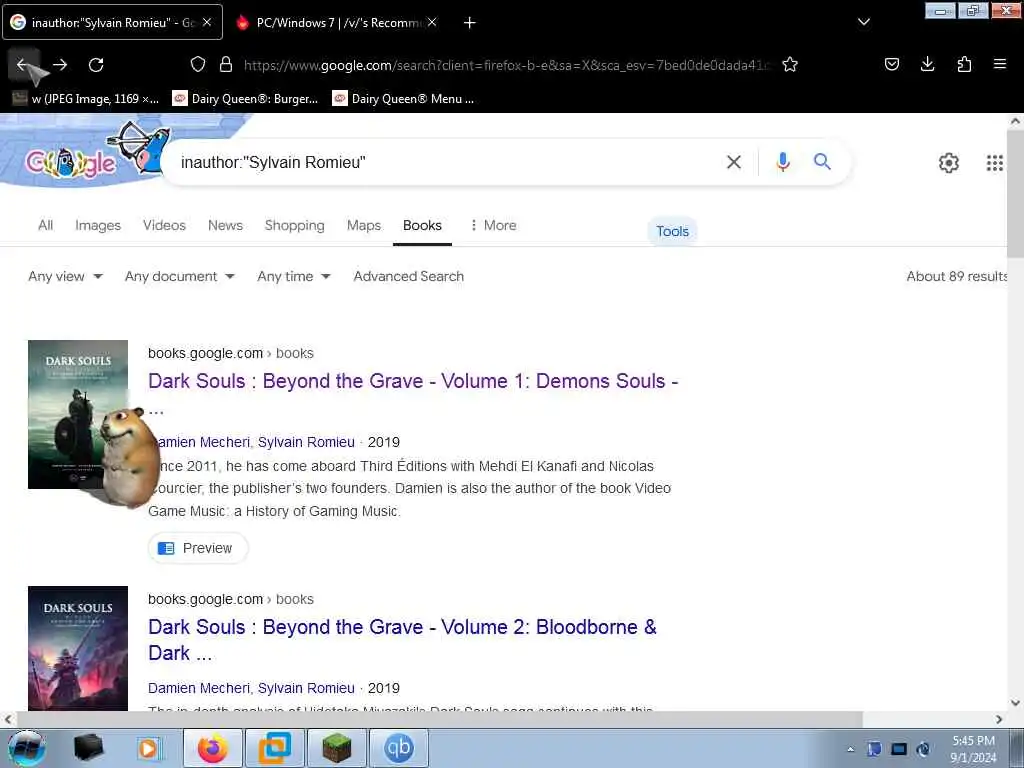Click the padlock site info icon

click(226, 64)
